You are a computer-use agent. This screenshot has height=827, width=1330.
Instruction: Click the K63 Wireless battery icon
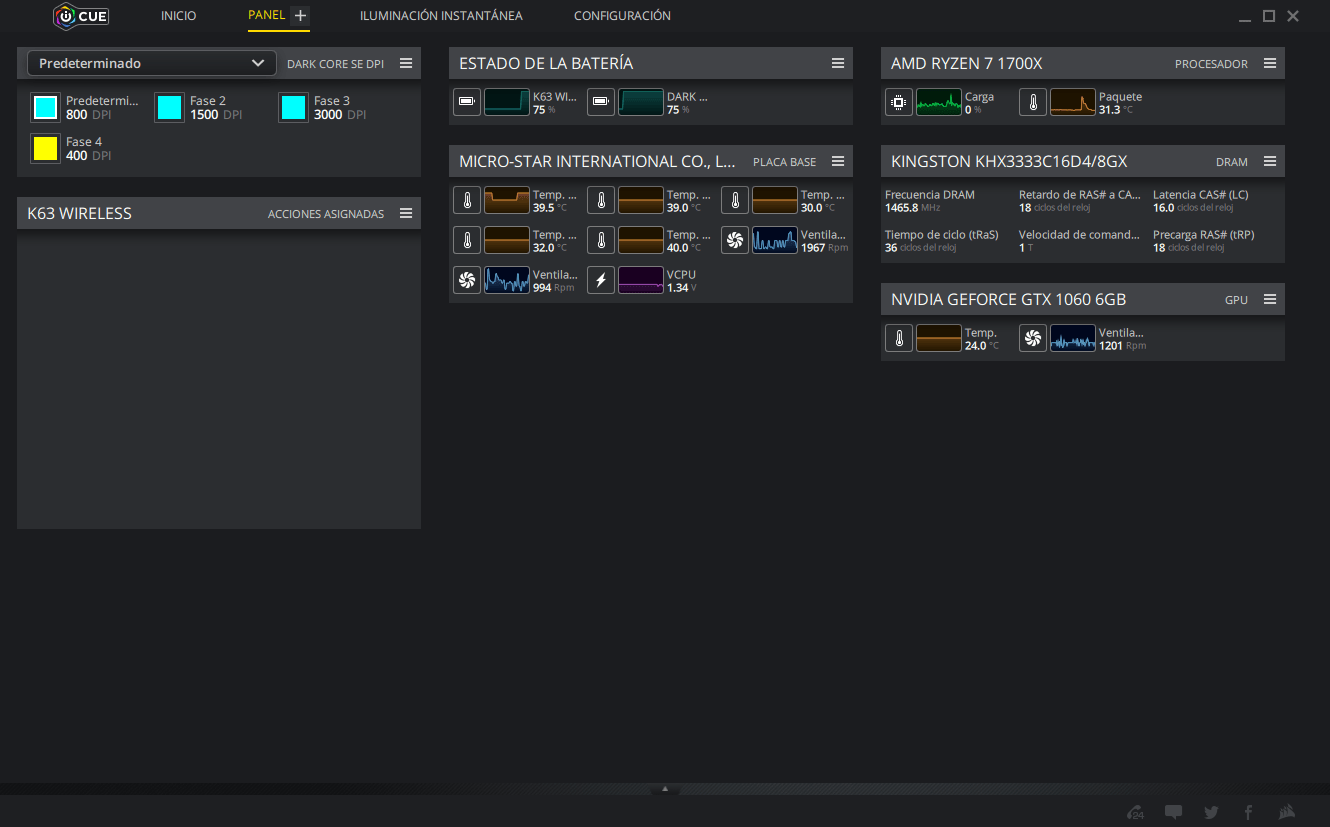(x=467, y=102)
